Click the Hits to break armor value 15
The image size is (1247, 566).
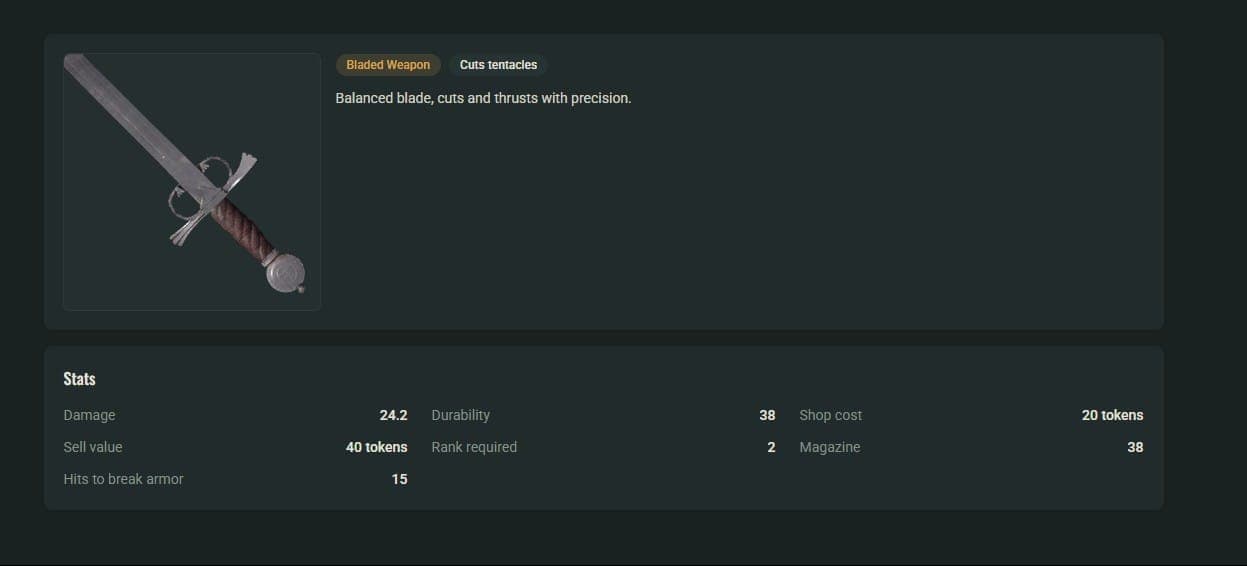coord(399,479)
